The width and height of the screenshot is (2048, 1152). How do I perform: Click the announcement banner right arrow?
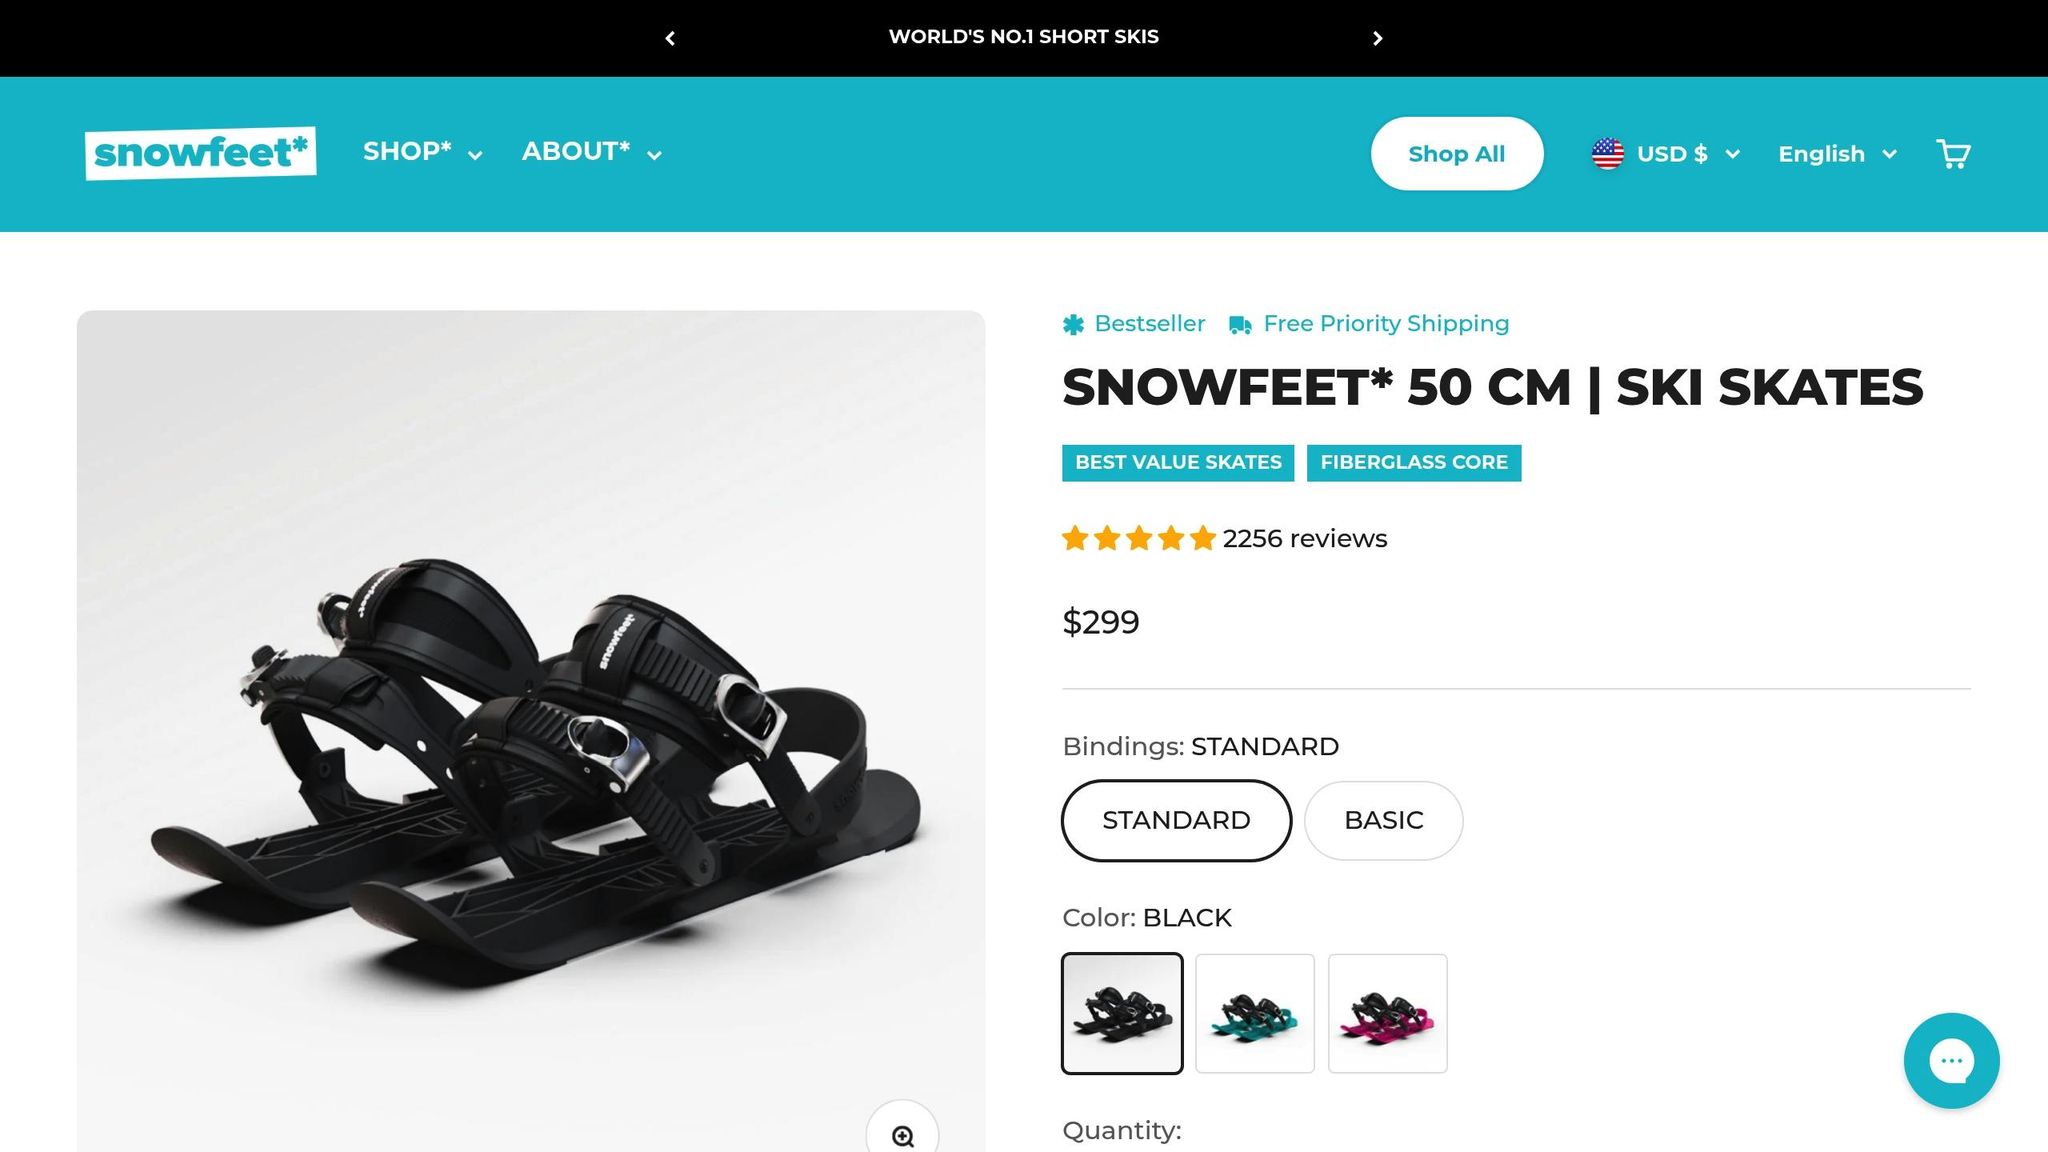tap(1378, 38)
